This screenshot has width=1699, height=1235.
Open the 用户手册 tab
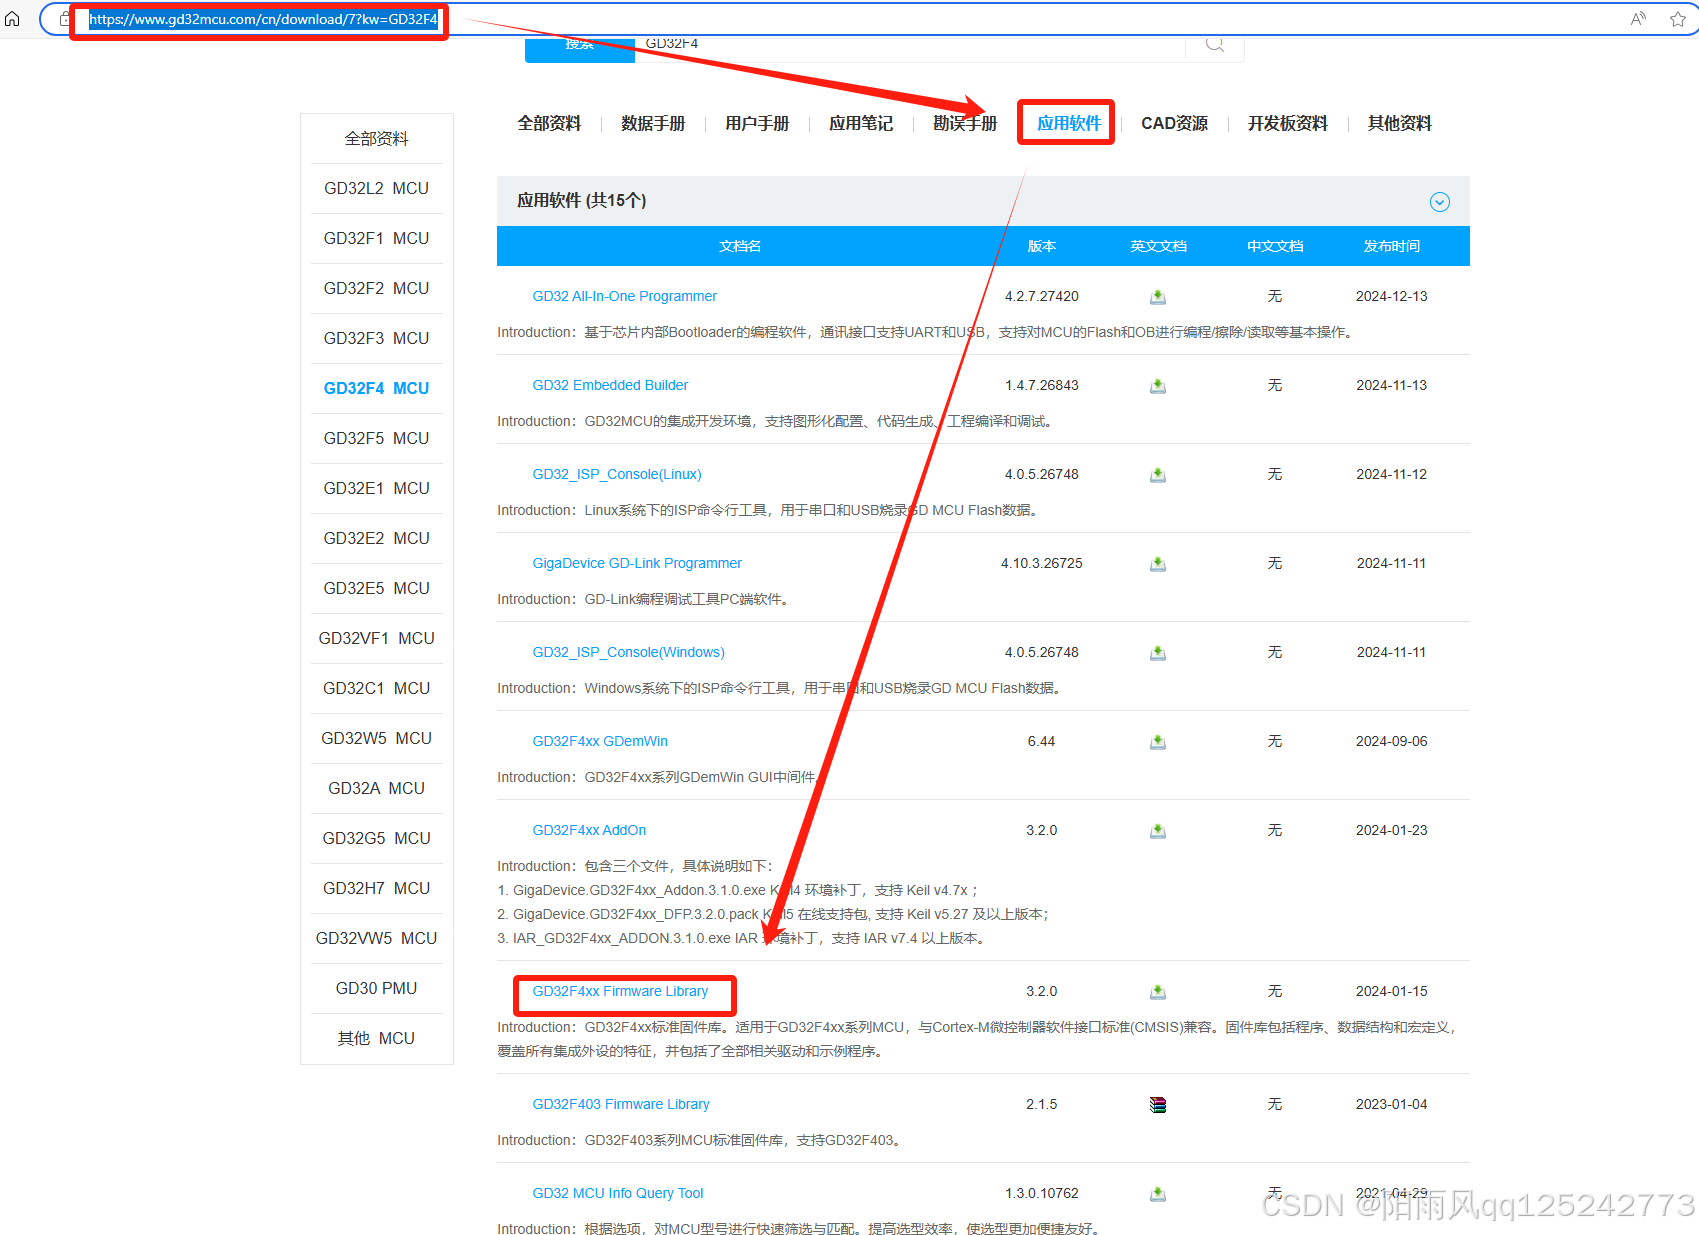757,123
